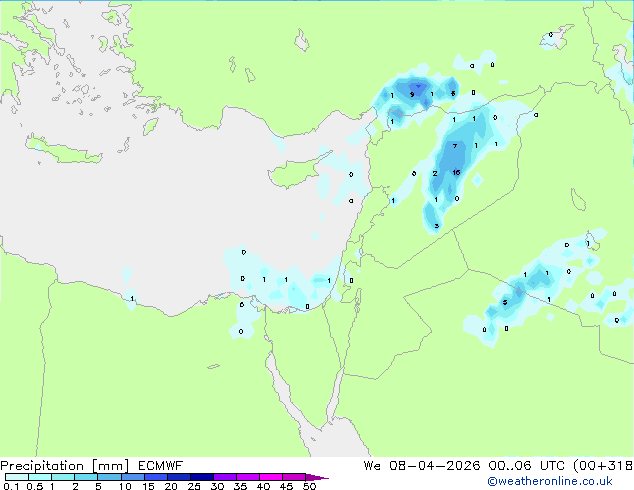Click the '9' precipitation value on map
The image size is (634, 490).
coord(412,95)
